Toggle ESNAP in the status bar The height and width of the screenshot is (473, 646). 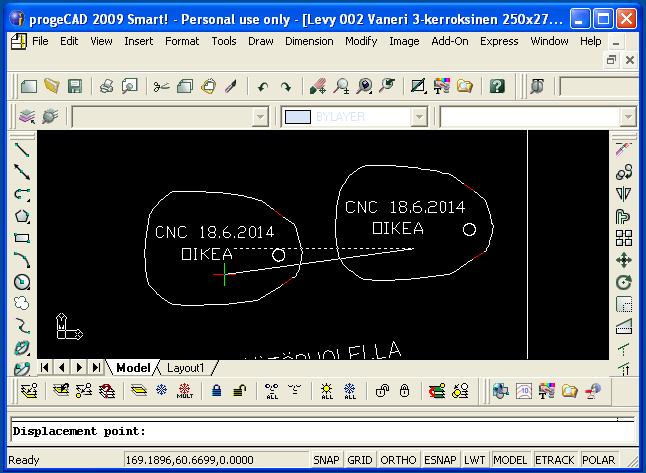[440, 460]
